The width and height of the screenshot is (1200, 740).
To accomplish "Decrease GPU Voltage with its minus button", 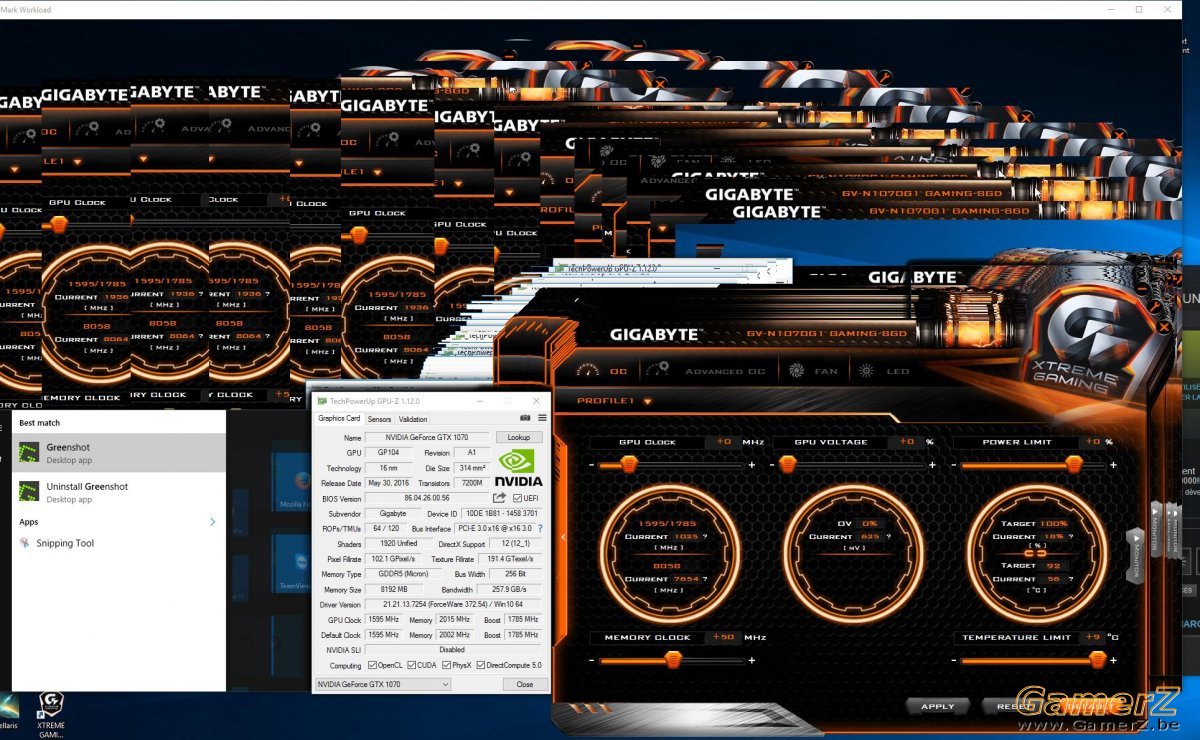I will pyautogui.click(x=772, y=465).
